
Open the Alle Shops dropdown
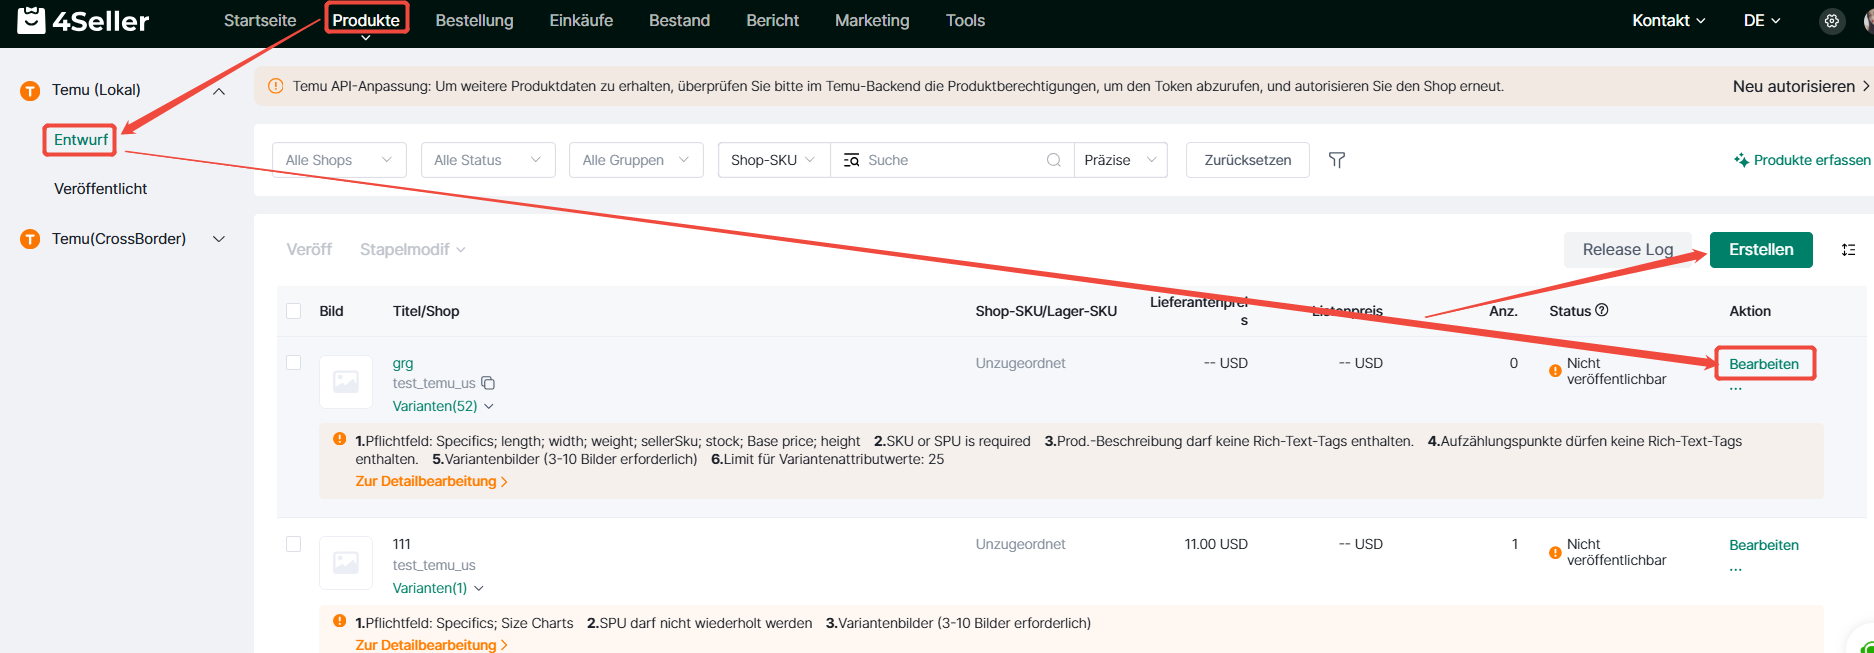339,160
